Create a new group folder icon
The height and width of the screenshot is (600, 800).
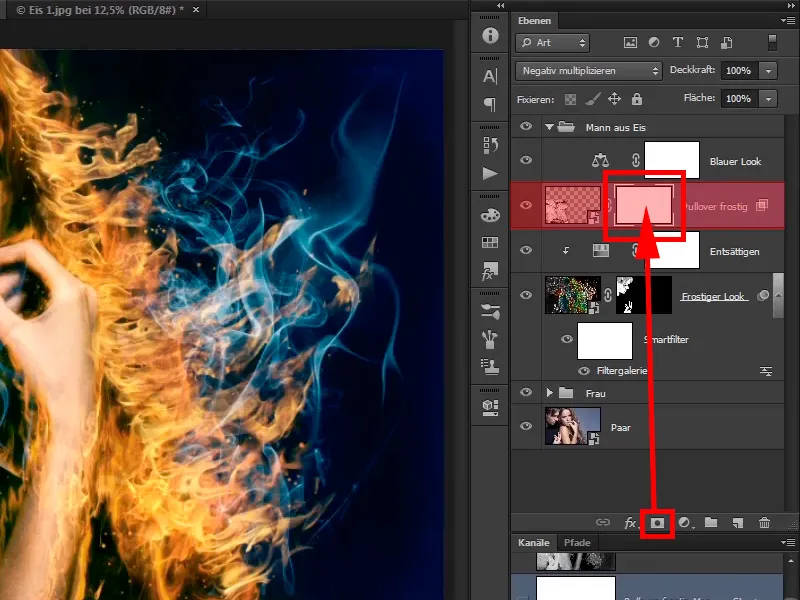pyautogui.click(x=711, y=522)
